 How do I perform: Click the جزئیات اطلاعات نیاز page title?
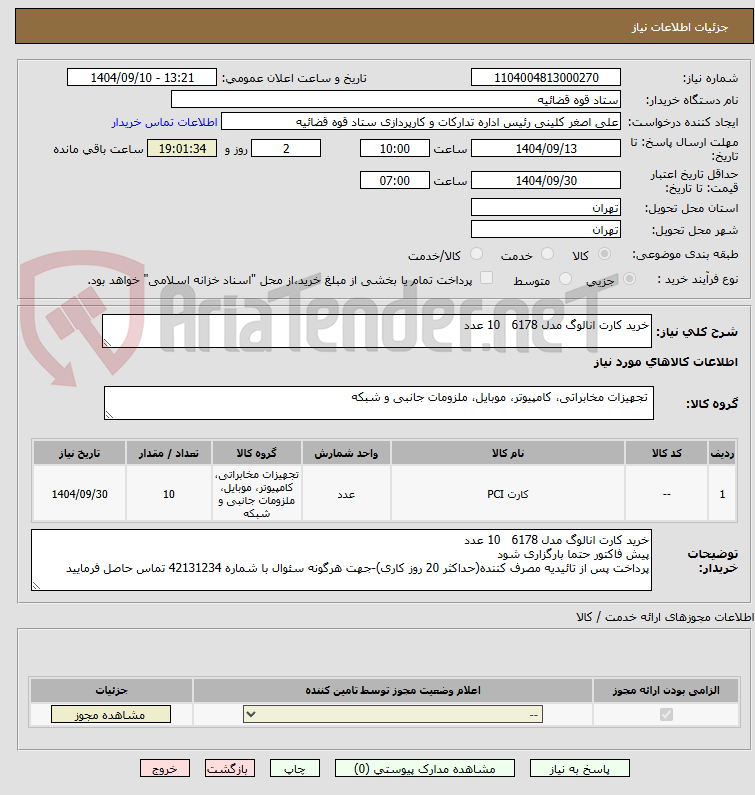pos(679,27)
